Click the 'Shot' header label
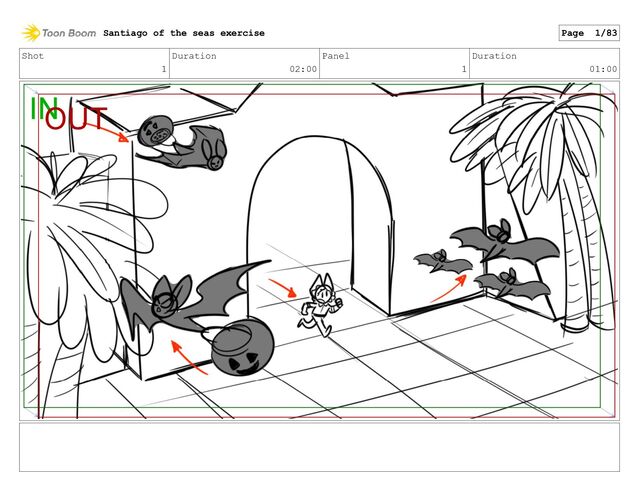The width and height of the screenshot is (640, 495). (x=33, y=56)
